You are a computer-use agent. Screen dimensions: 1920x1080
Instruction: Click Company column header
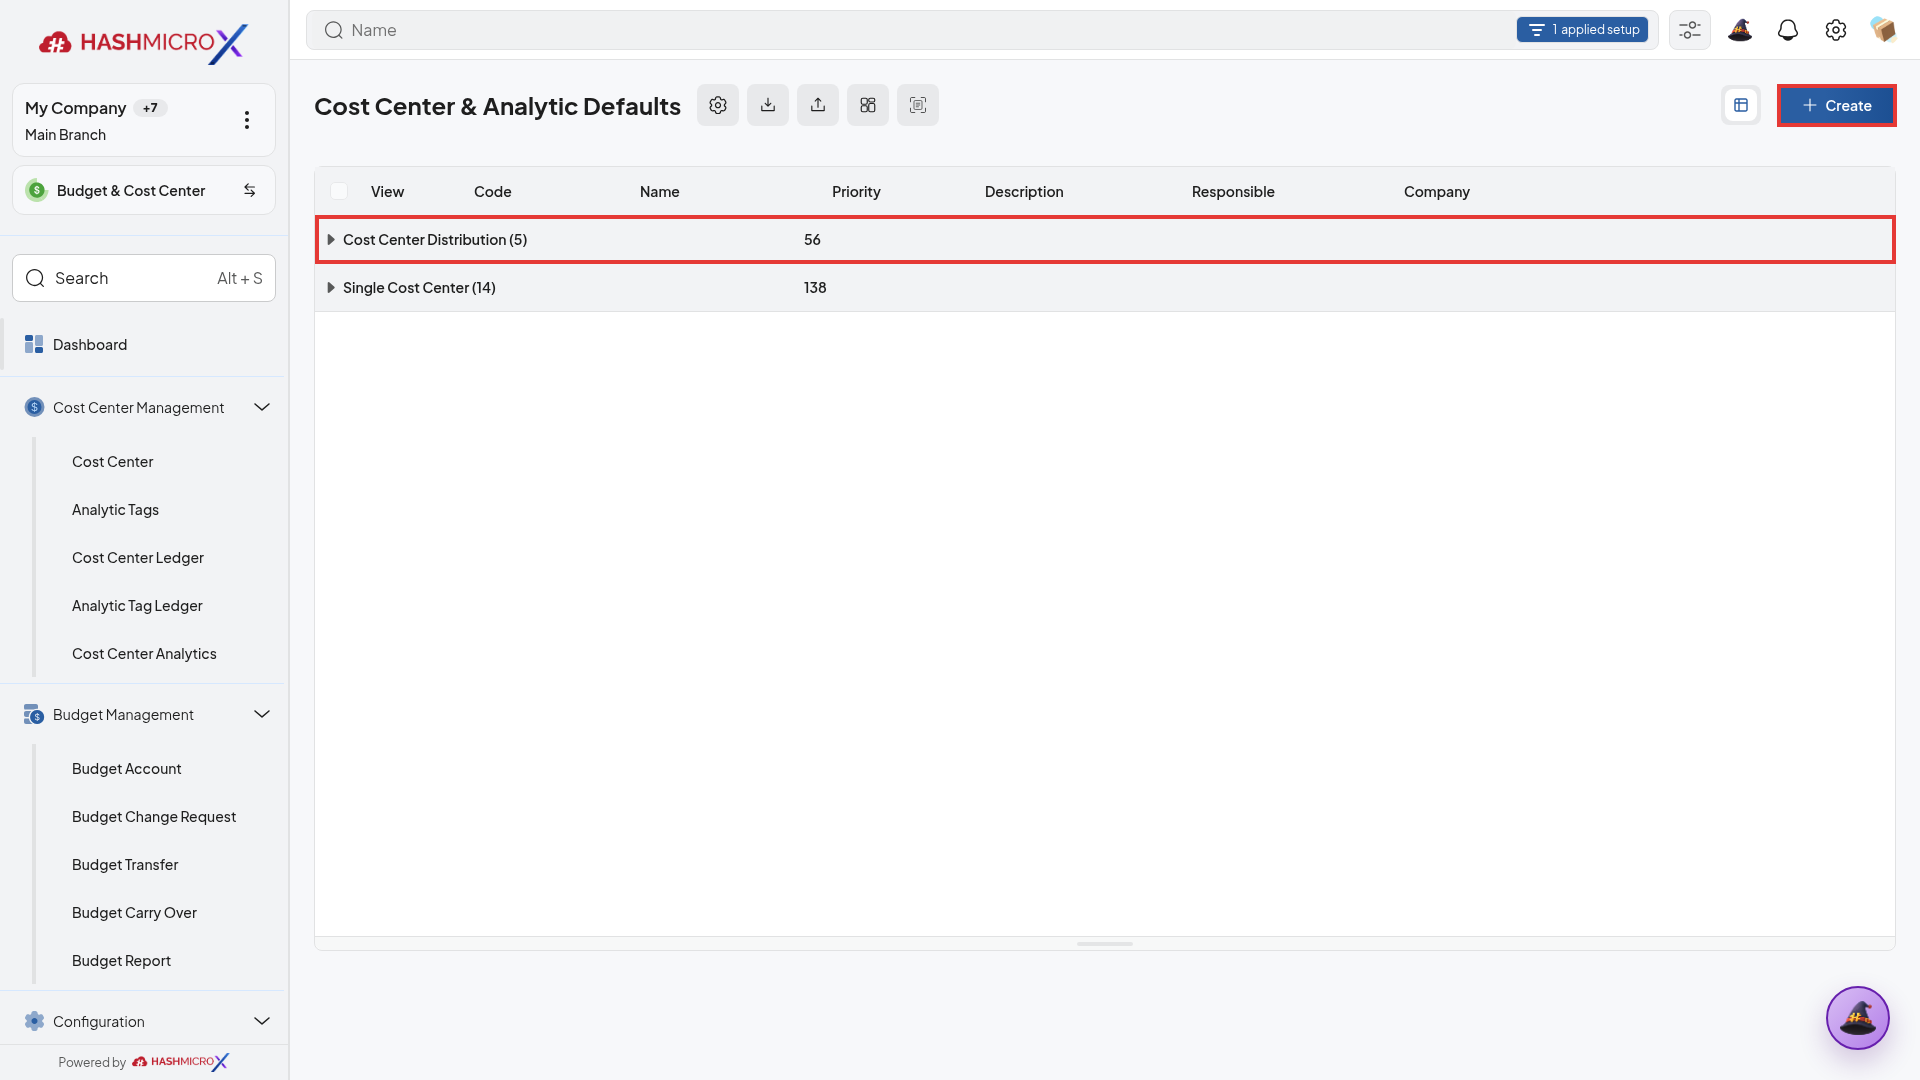coord(1437,192)
